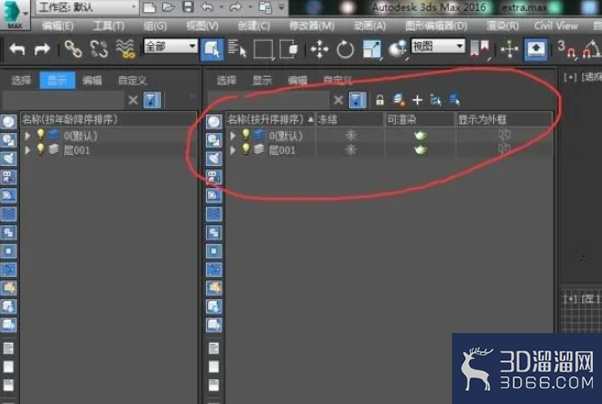Screen dimensions: 602x404
Task: Open the 全部 selection filter dropdown
Action: point(171,46)
